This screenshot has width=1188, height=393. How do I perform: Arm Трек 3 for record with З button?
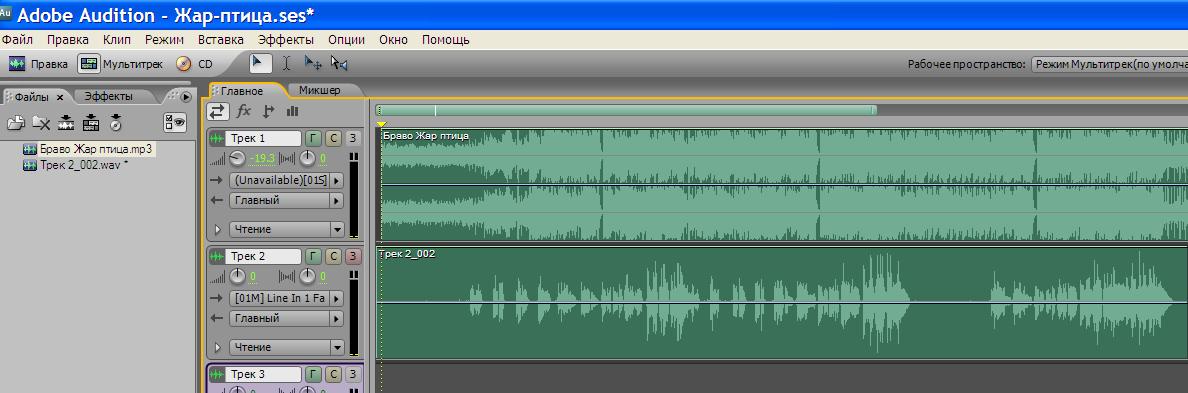pos(353,374)
